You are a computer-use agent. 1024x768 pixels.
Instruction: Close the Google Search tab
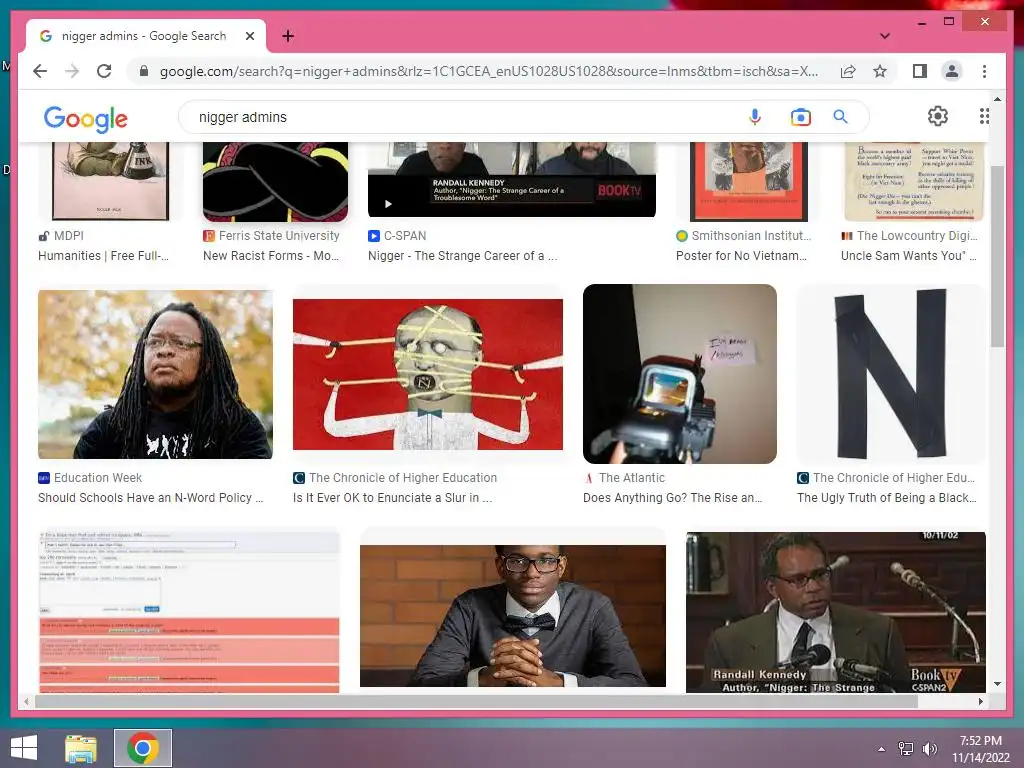249,36
